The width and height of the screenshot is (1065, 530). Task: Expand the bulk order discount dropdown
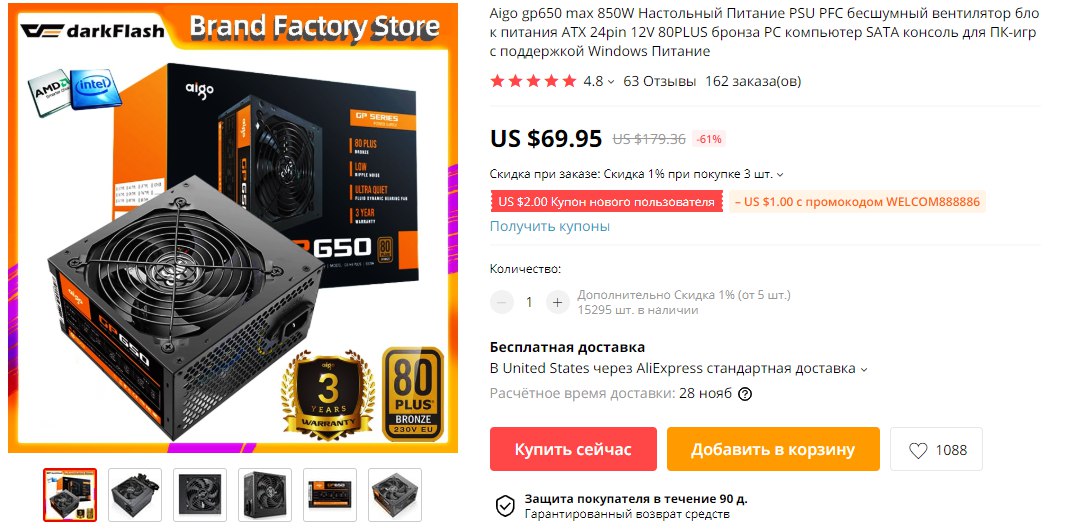[x=780, y=175]
